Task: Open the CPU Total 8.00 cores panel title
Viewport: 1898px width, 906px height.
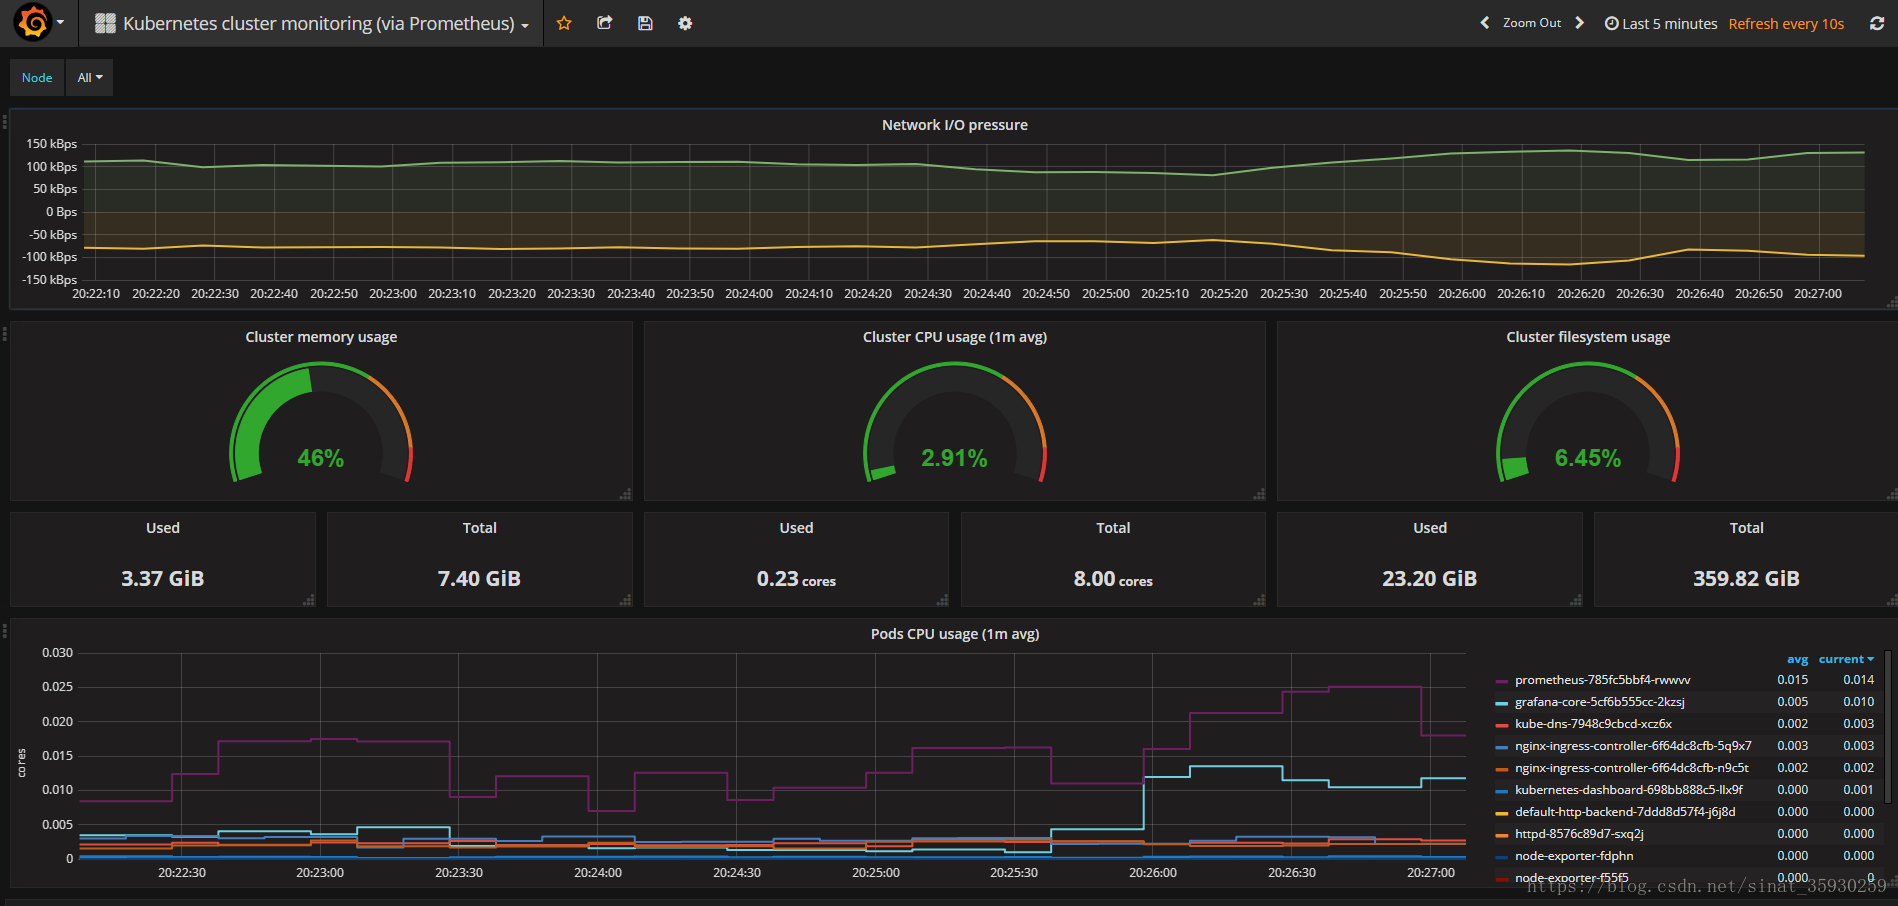Action: click(1113, 528)
